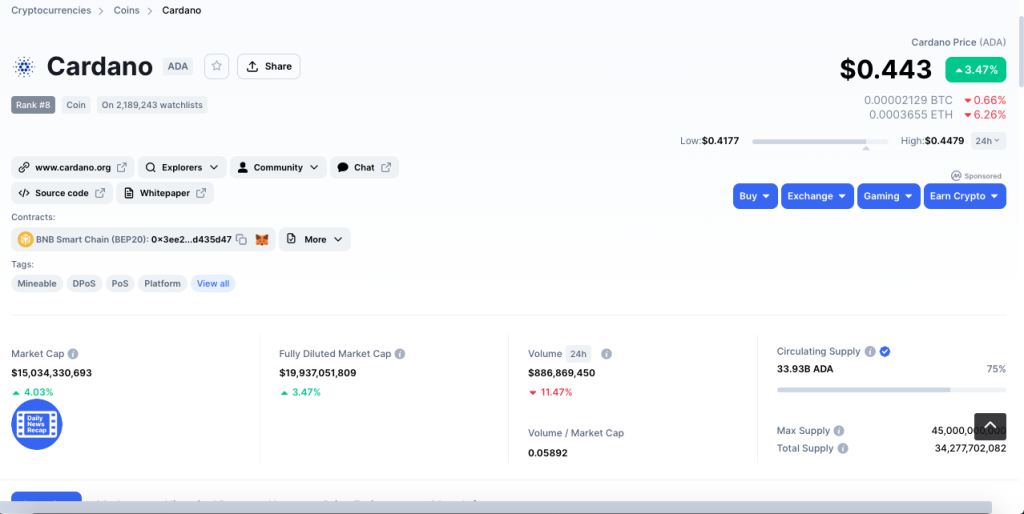Open the Earn Crypto dropdown
This screenshot has height=514, width=1024.
pos(965,196)
